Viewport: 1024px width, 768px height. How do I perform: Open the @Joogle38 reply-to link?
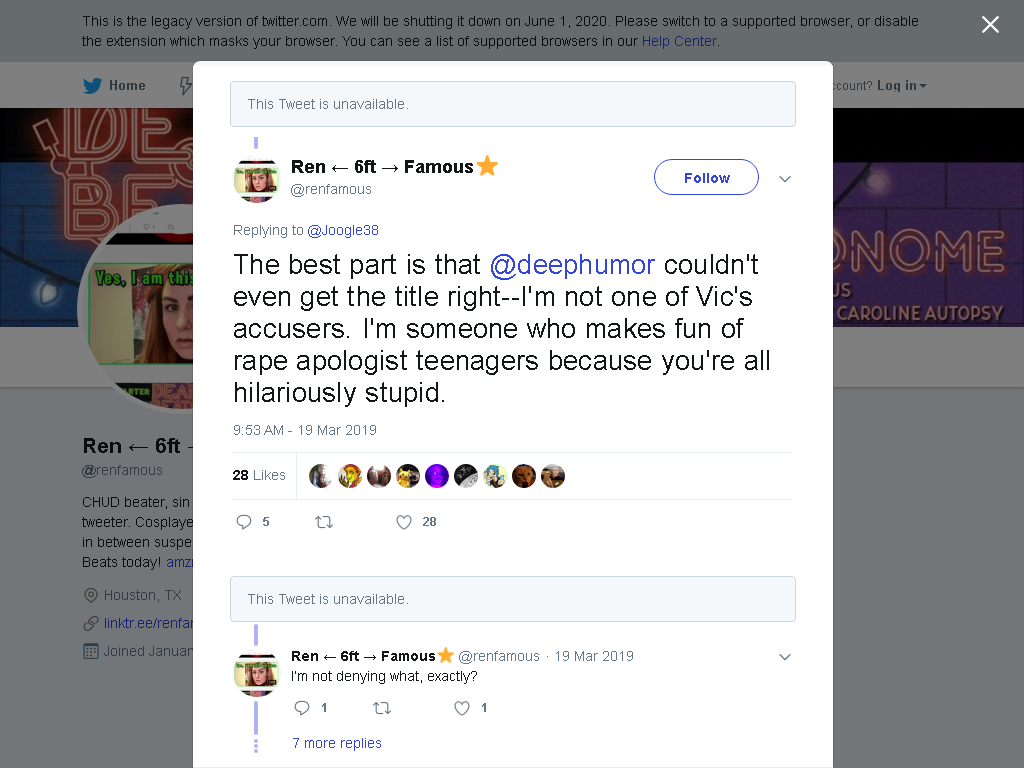click(x=343, y=230)
